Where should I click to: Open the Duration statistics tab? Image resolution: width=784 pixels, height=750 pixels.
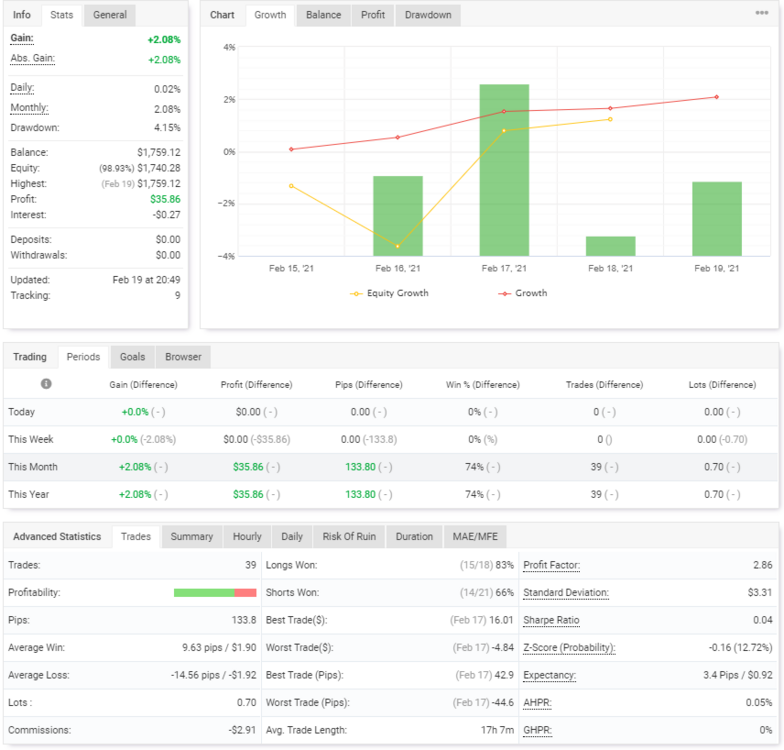[414, 536]
